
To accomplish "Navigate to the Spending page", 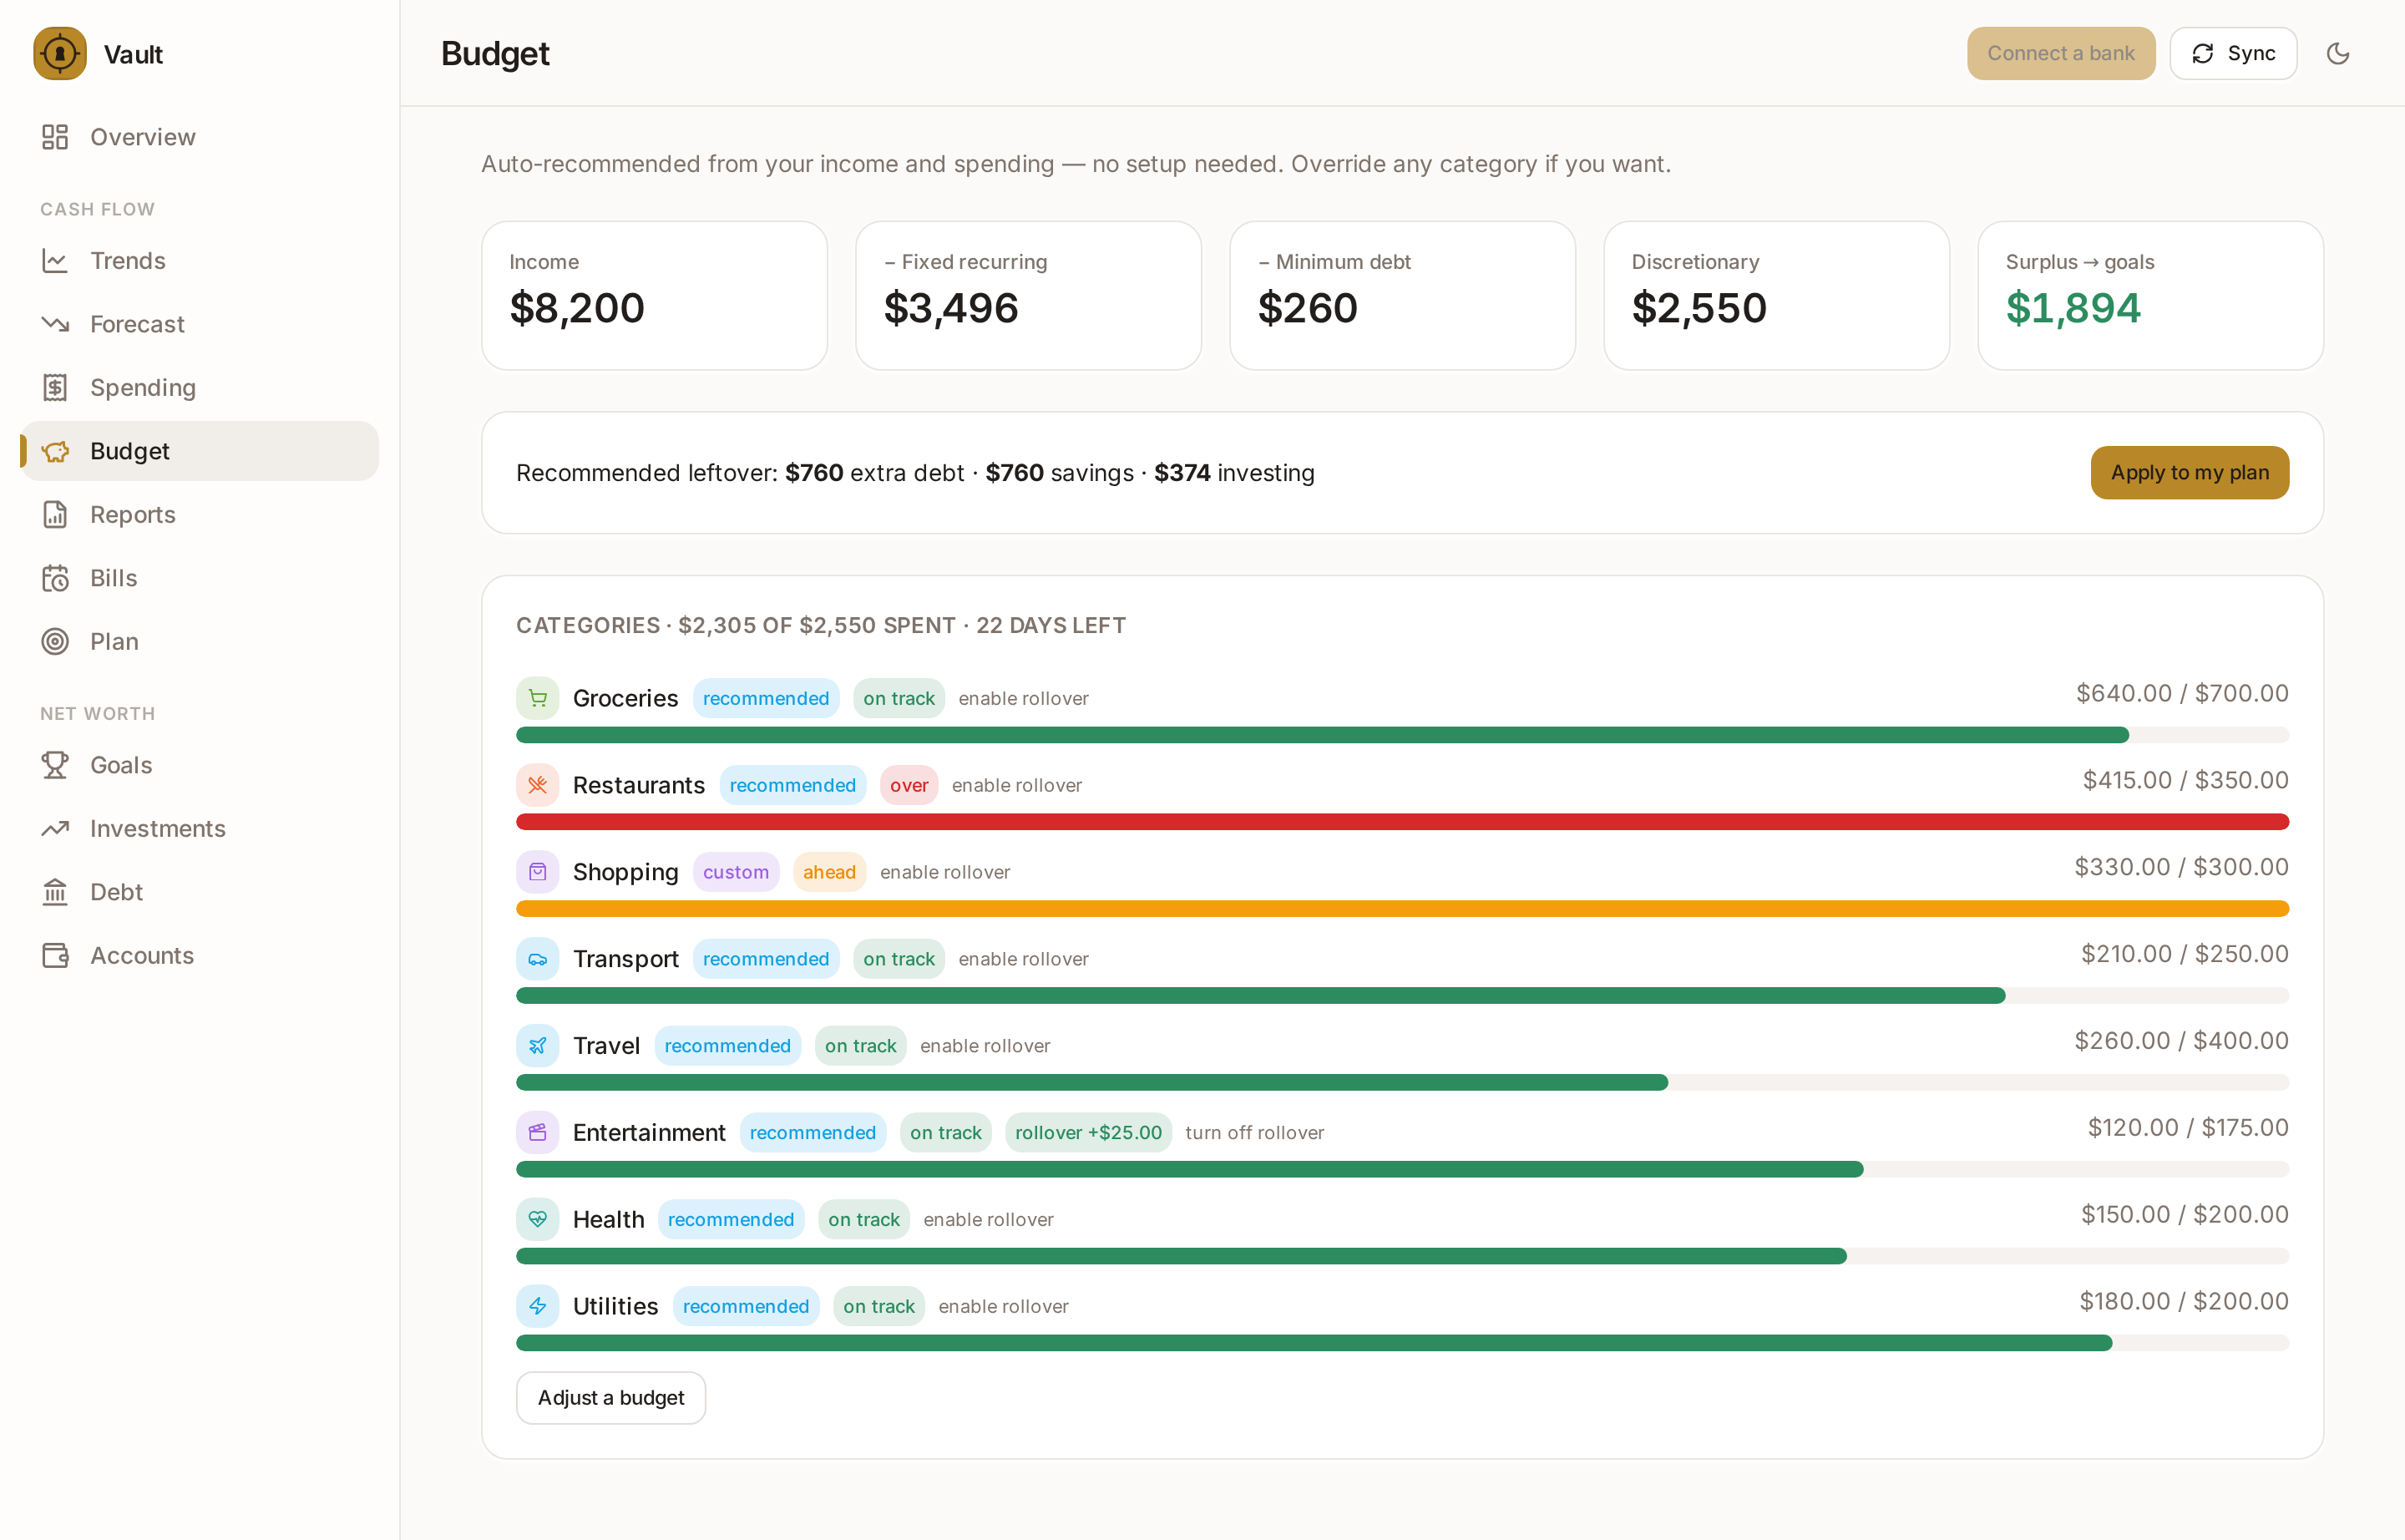I will pyautogui.click(x=200, y=388).
